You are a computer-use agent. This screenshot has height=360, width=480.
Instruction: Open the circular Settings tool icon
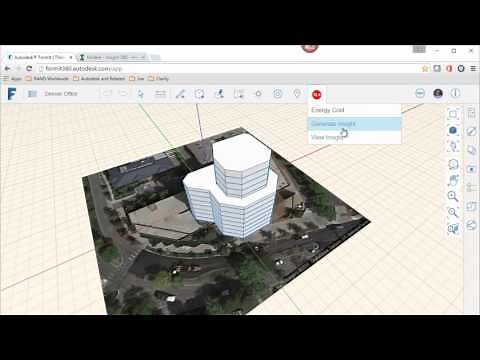click(x=278, y=94)
